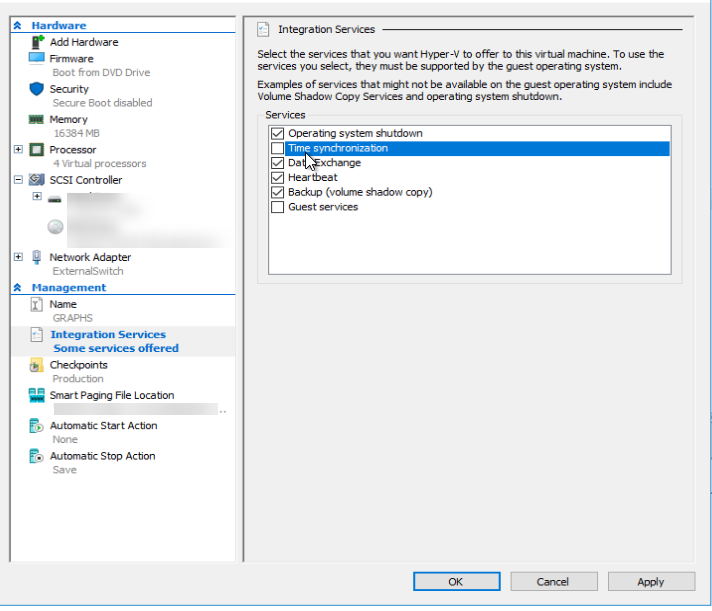Click the Cancel button

(554, 582)
